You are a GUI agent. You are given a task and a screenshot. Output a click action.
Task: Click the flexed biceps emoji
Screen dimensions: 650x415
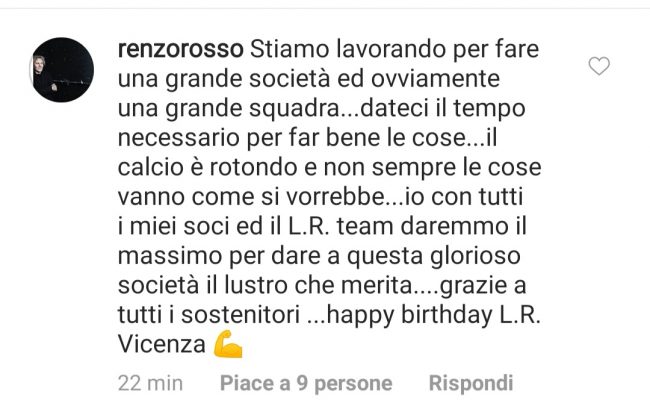click(228, 344)
